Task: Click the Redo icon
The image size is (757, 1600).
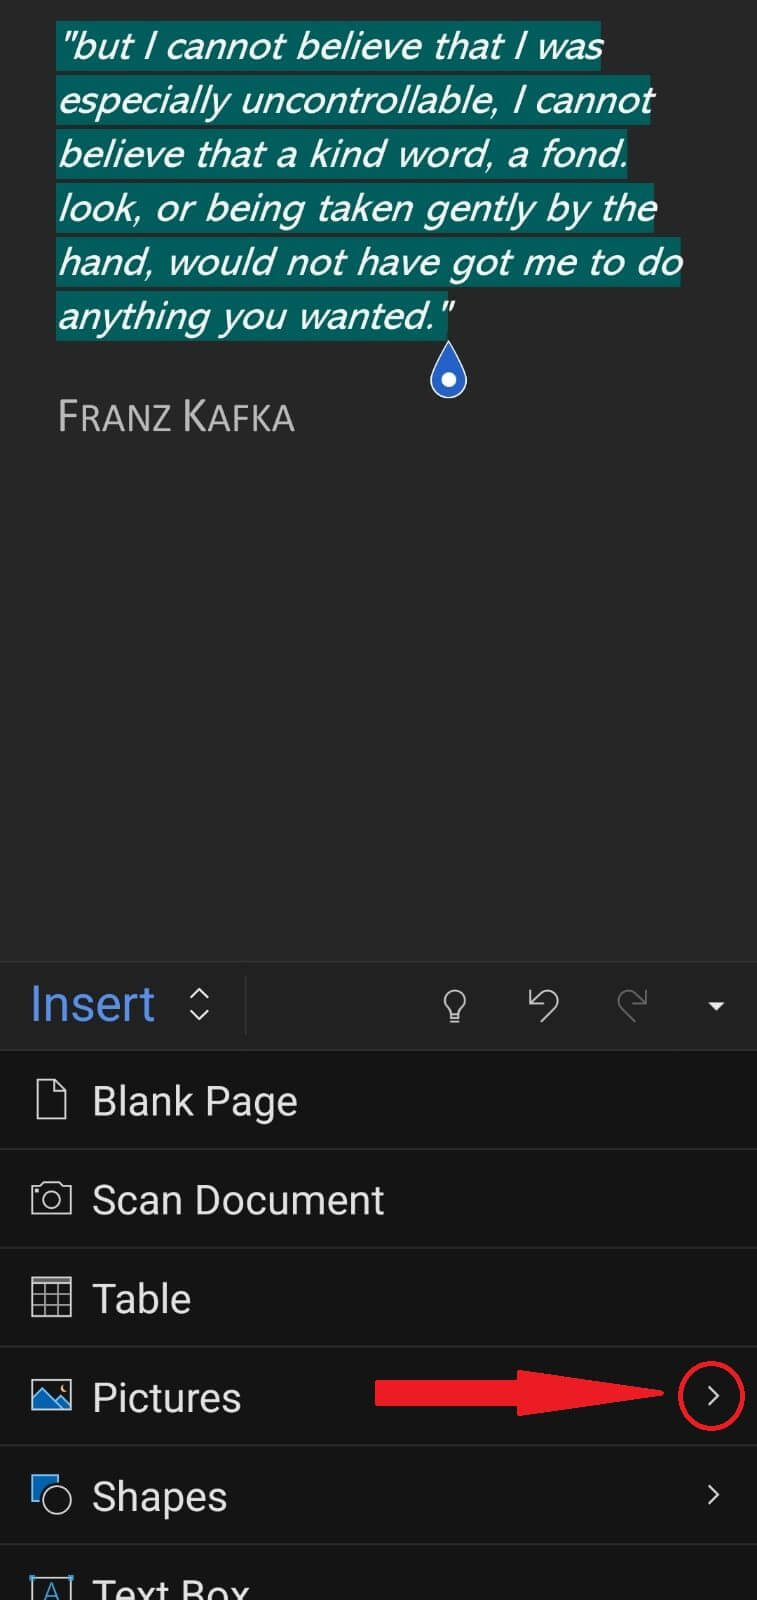Action: tap(631, 1005)
